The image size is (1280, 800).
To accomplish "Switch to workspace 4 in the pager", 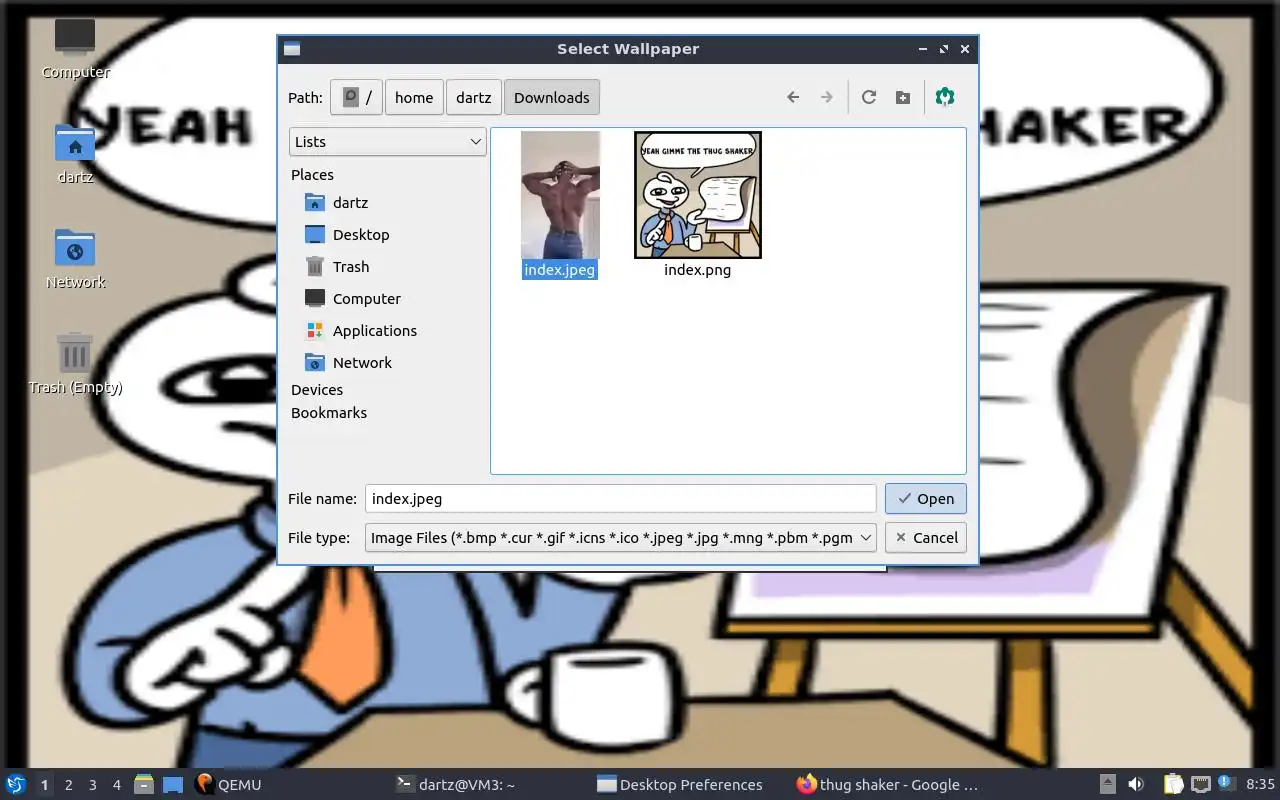I will point(117,785).
